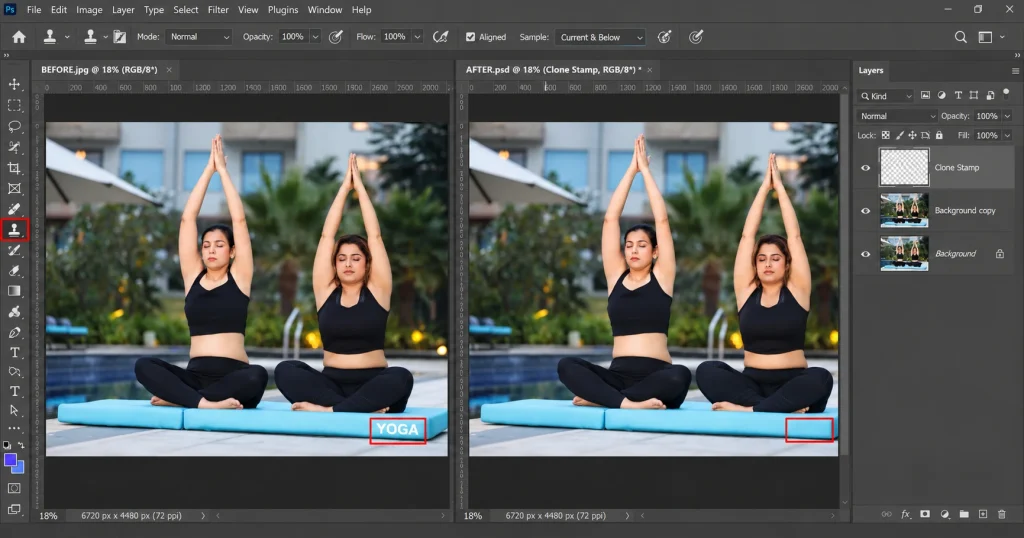Select the Crop tool
Viewport: 1024px width, 538px height.
14,168
